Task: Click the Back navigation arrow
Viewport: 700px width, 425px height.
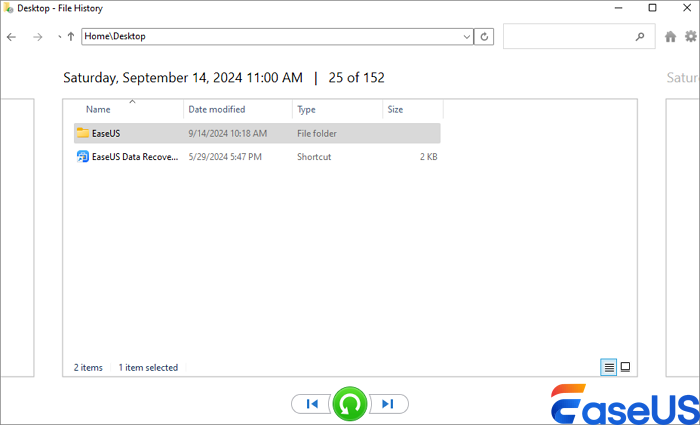Action: tap(12, 37)
